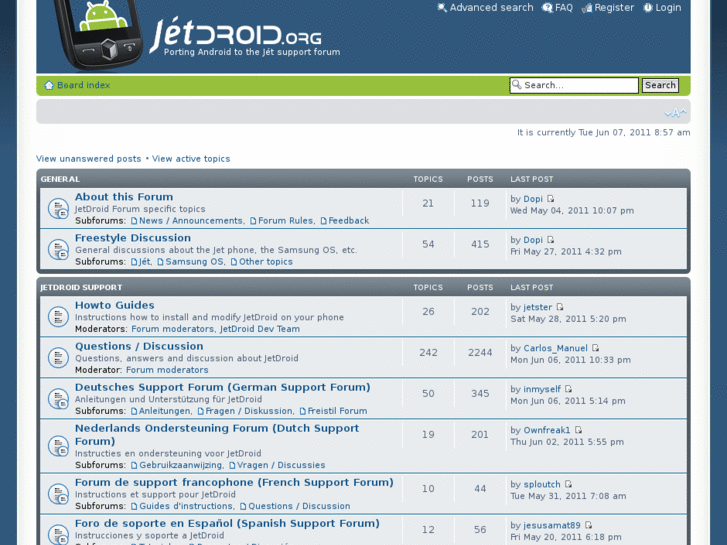Image resolution: width=727 pixels, height=545 pixels.
Task: Click the Search button
Action: click(660, 85)
